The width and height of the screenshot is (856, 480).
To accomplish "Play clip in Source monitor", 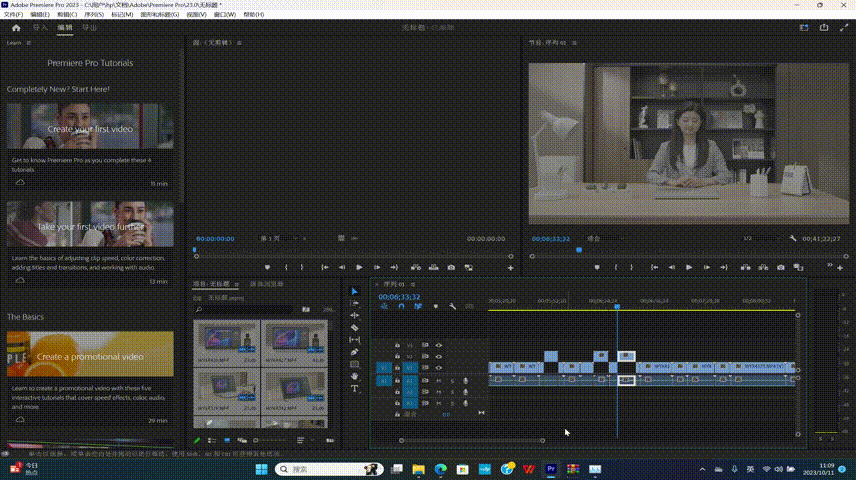I will [x=359, y=268].
